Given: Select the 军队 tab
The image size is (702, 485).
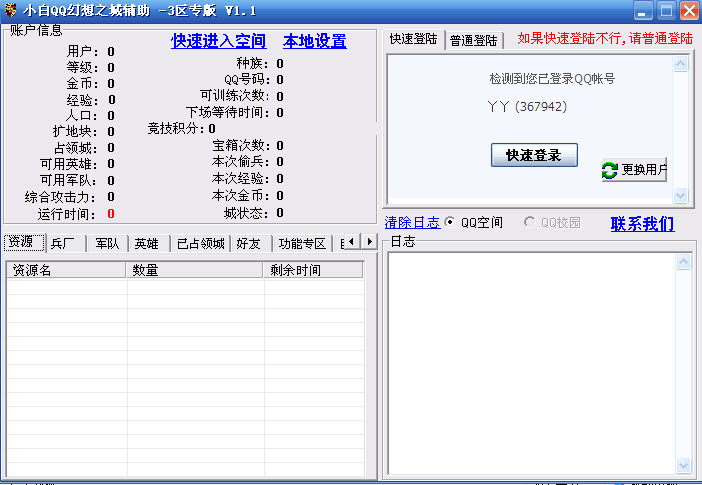Looking at the screenshot, I should coord(107,244).
